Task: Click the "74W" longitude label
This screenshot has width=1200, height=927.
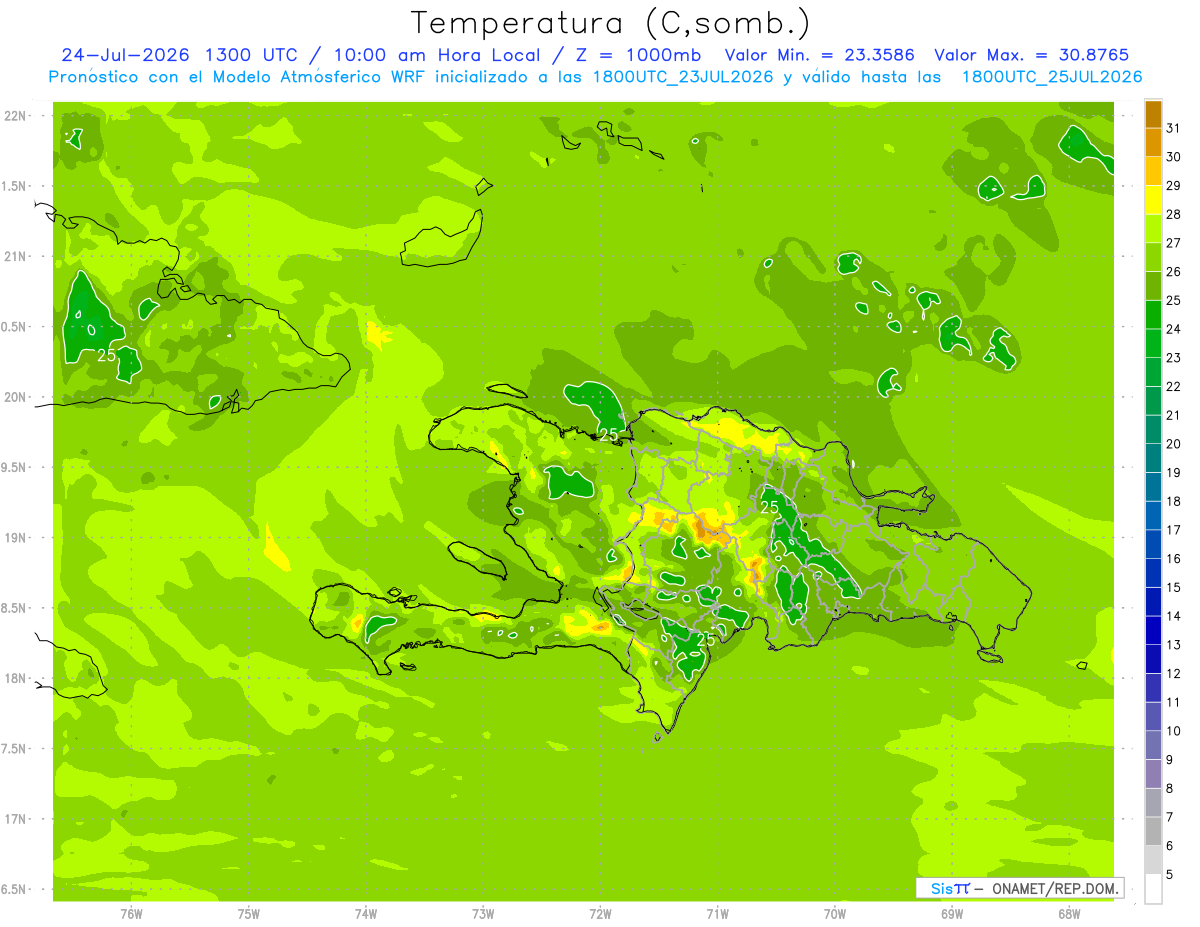Action: pos(365,913)
